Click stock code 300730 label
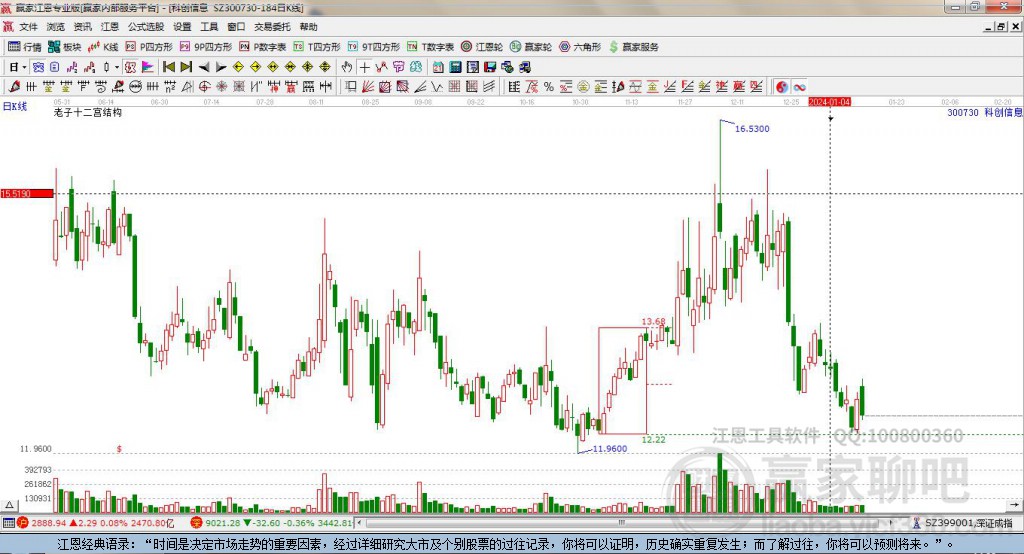The width and height of the screenshot is (1024, 554). 963,112
